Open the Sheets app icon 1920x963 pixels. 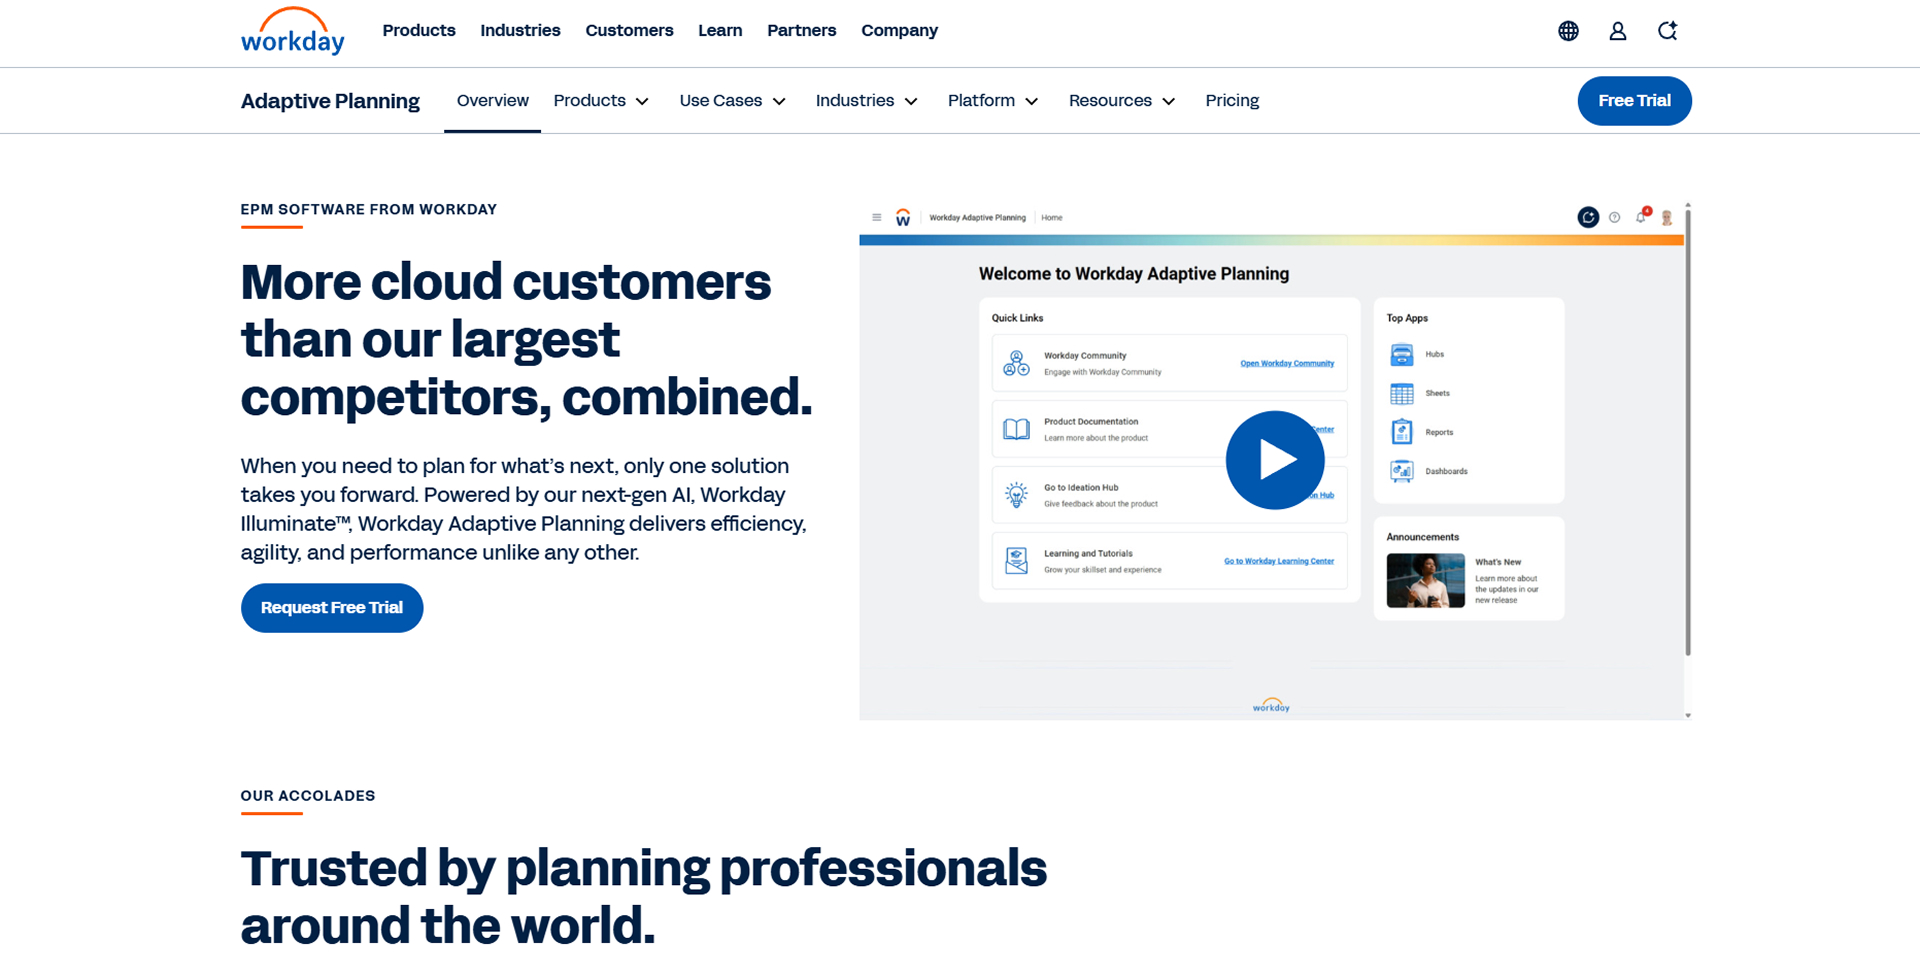[1402, 393]
